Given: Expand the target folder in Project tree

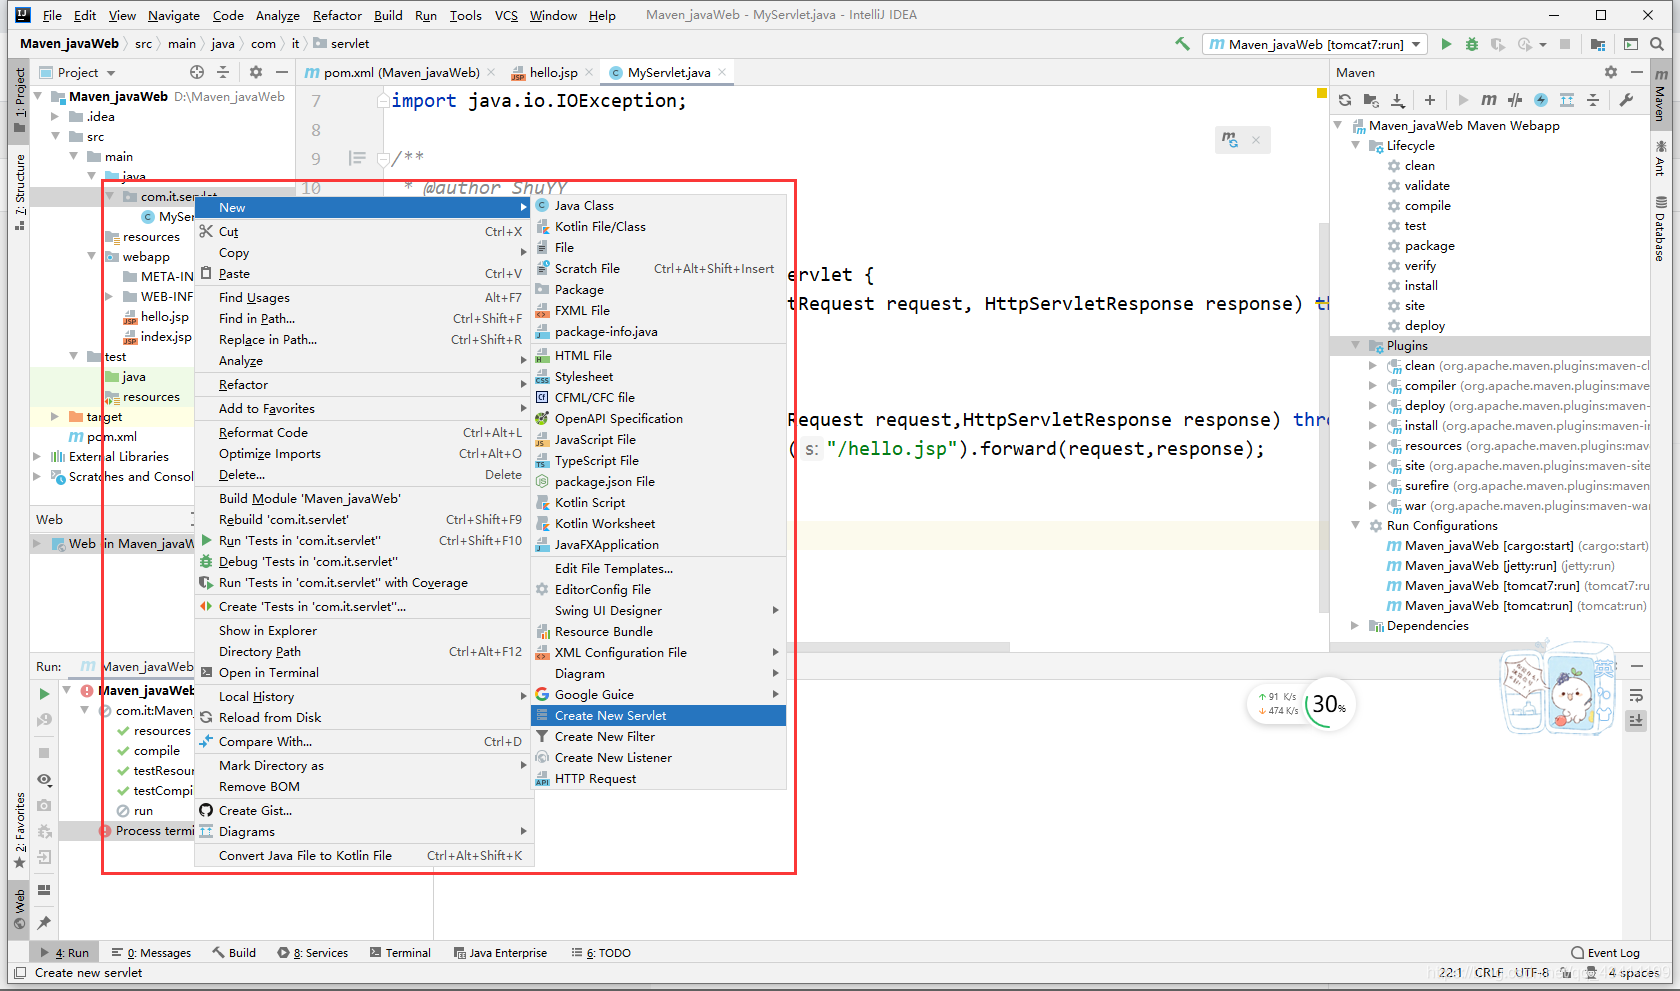Looking at the screenshot, I should (55, 417).
